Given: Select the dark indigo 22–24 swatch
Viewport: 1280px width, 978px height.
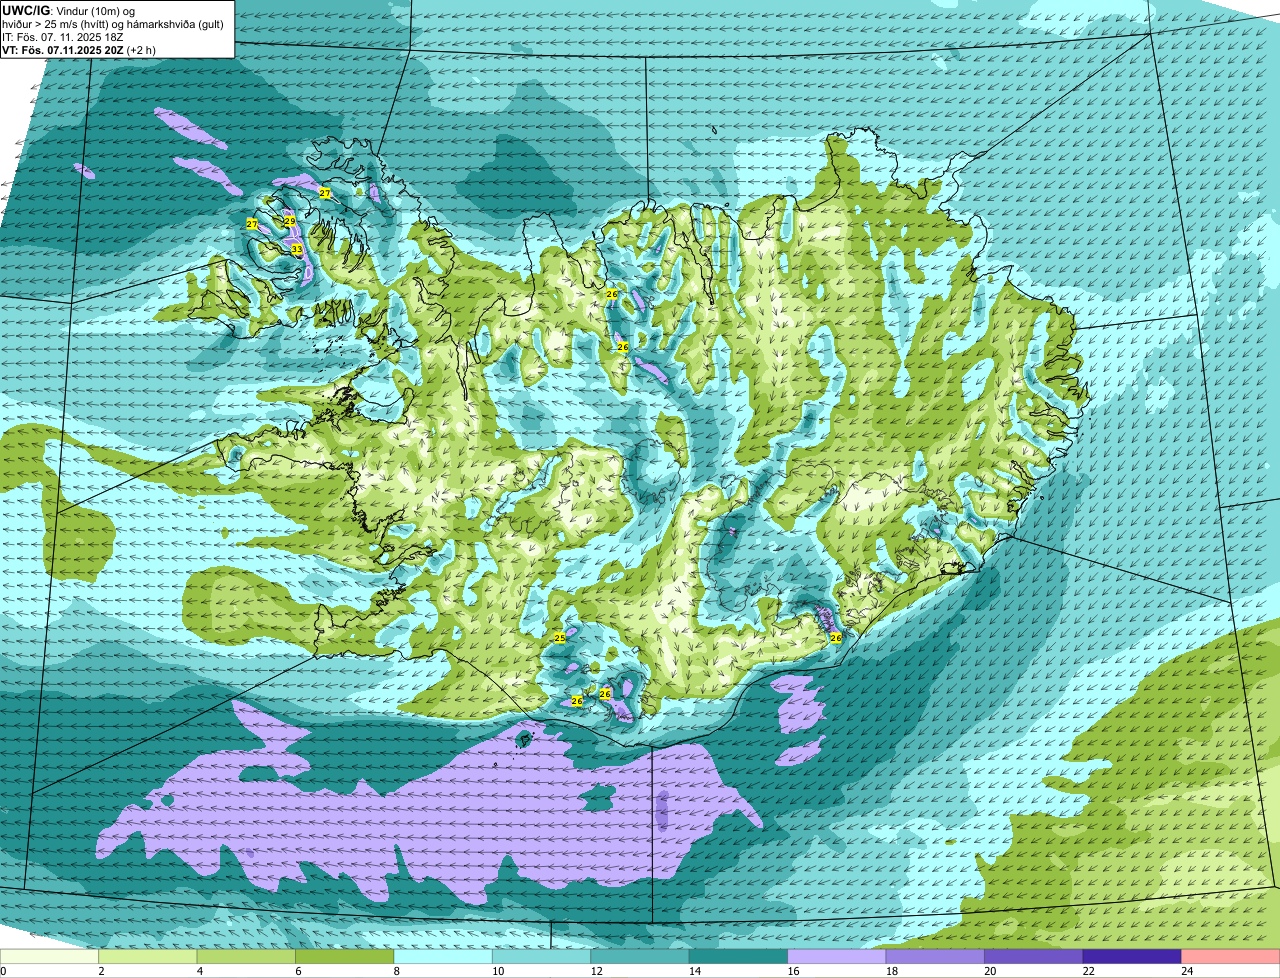Looking at the screenshot, I should point(1133,956).
